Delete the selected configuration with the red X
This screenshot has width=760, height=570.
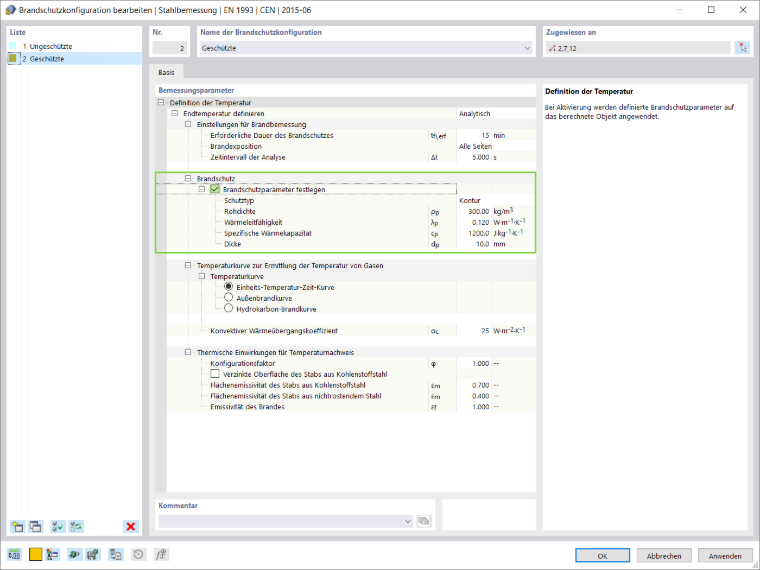tap(131, 526)
